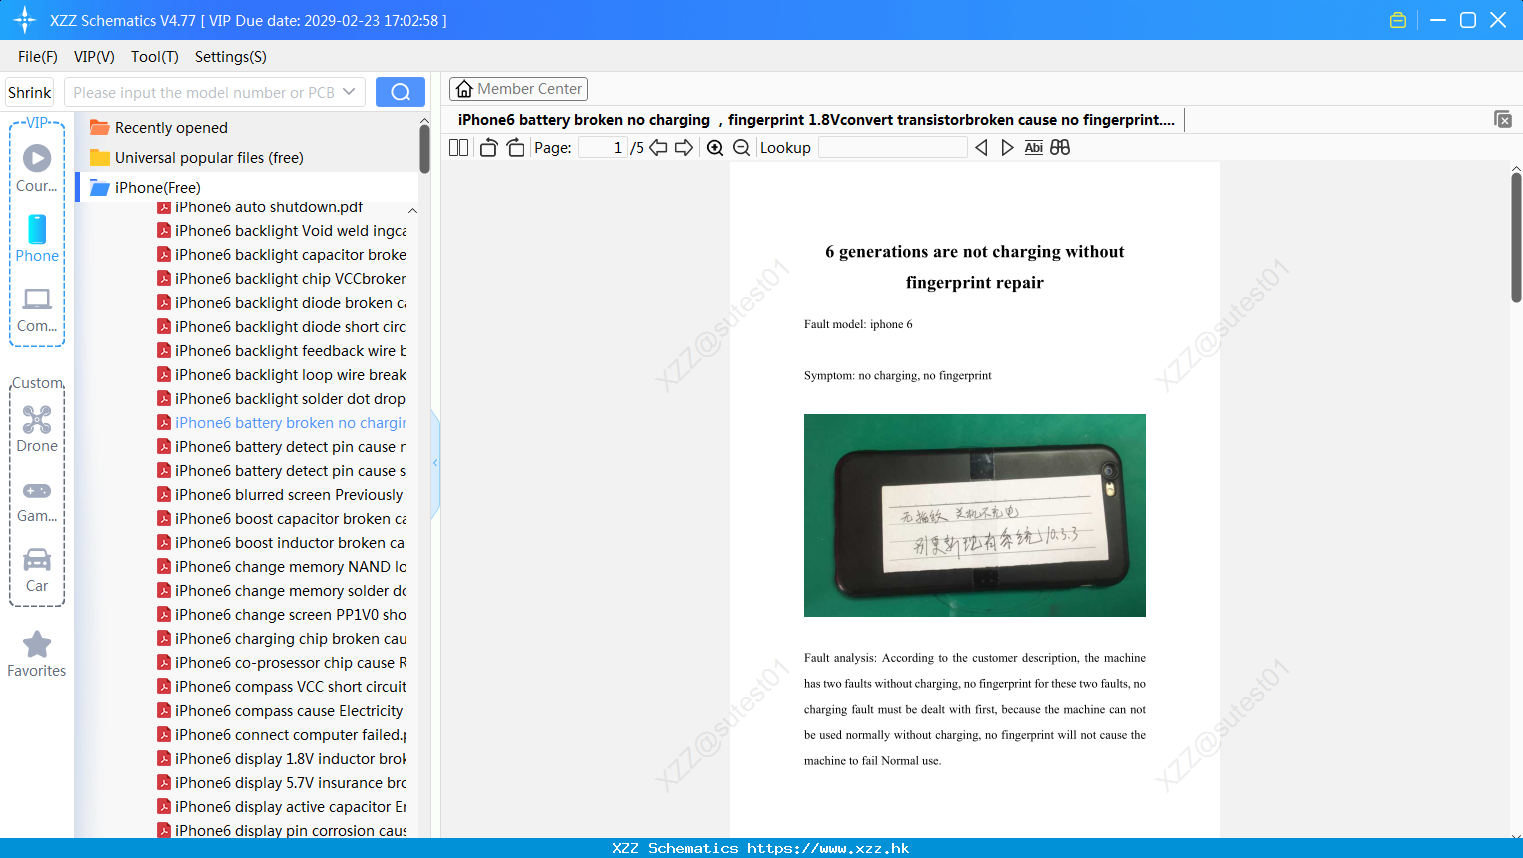Open iPhone6 backlight chip VCCbroken file
Image resolution: width=1523 pixels, height=858 pixels.
click(x=282, y=279)
